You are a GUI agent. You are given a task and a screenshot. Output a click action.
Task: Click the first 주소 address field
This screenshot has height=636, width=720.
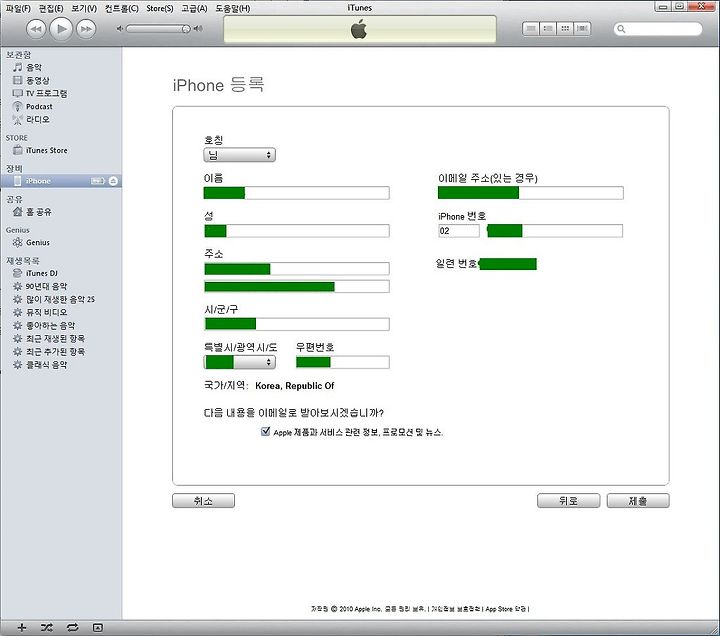[x=297, y=269]
